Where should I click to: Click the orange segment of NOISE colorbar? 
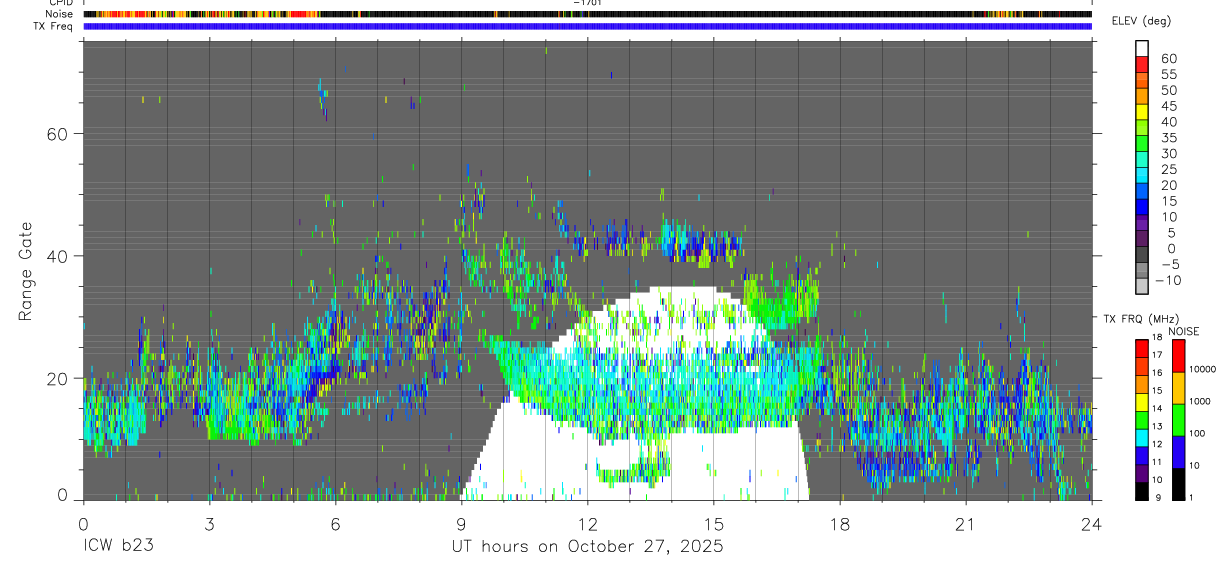tap(1178, 386)
